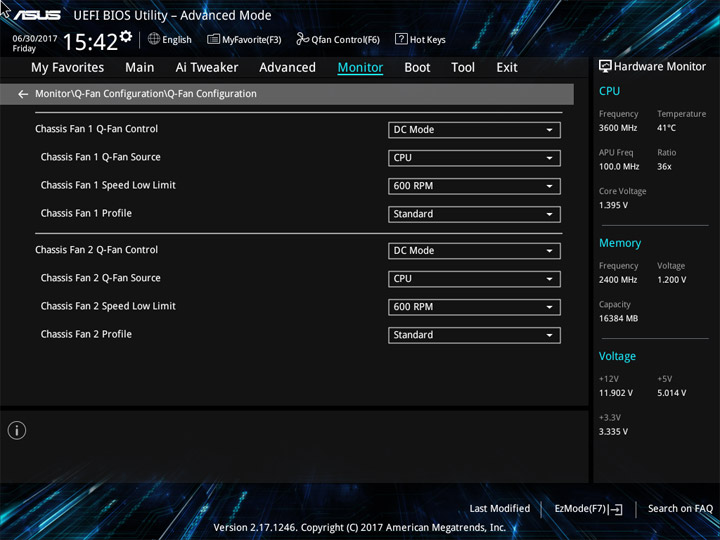Open the Exit tab
This screenshot has height=540, width=720.
[507, 68]
